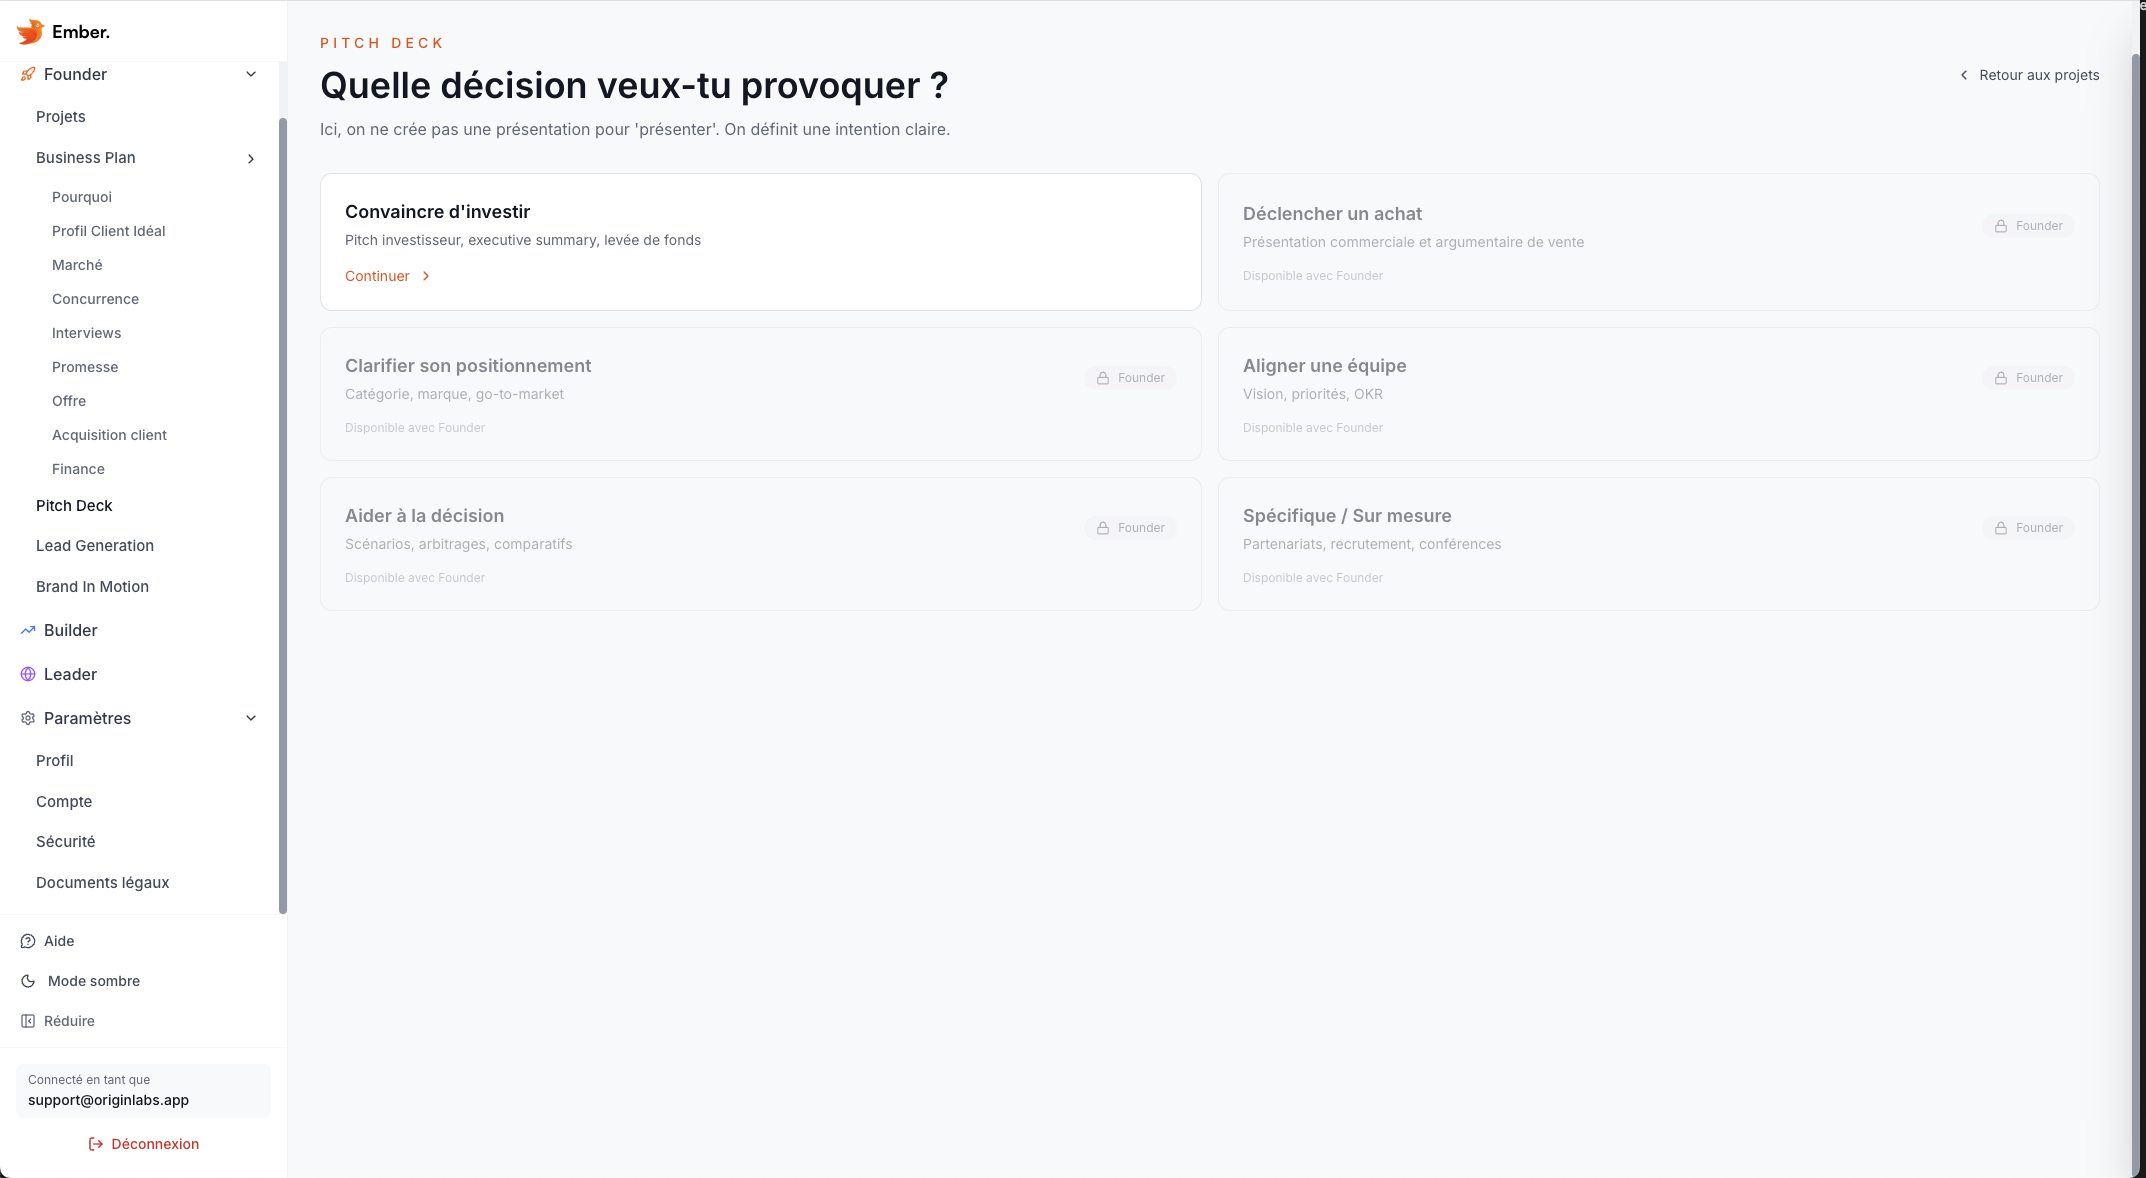Open Paramètres via the gear icon

click(27, 718)
